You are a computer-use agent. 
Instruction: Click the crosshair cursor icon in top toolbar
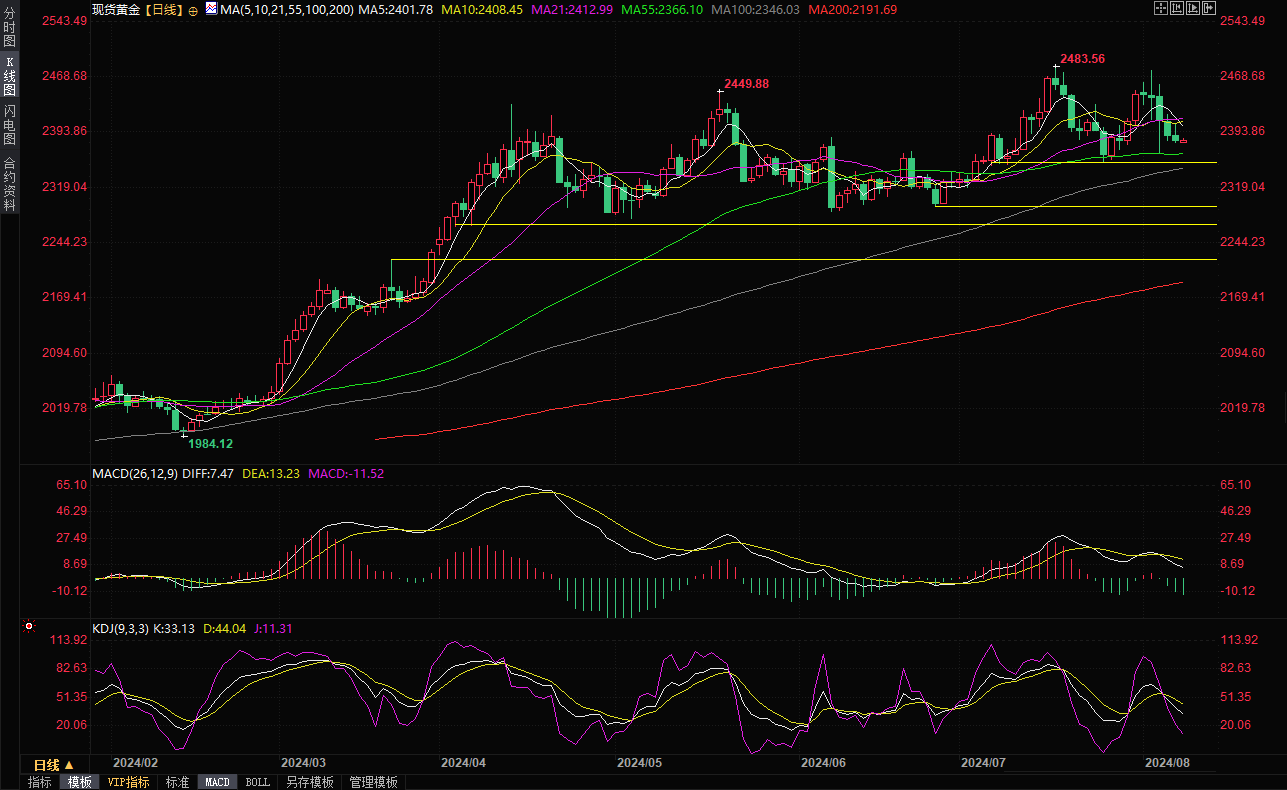[x=1160, y=8]
